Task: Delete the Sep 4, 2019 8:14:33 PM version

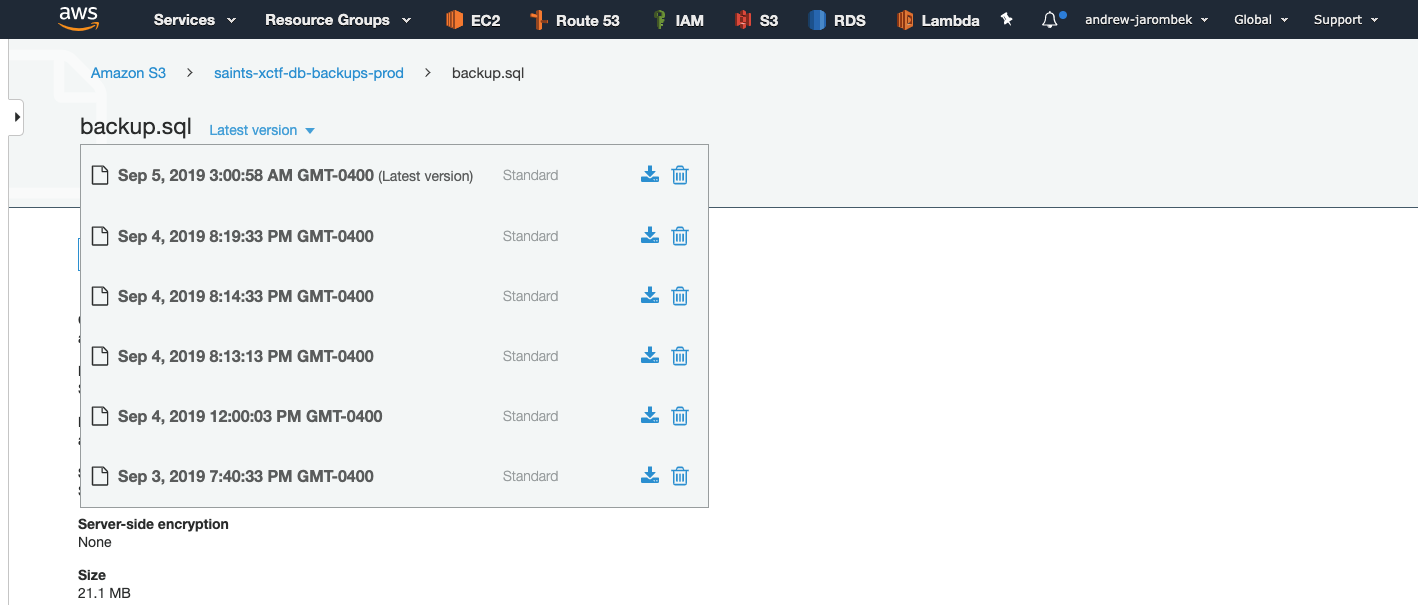Action: 680,296
